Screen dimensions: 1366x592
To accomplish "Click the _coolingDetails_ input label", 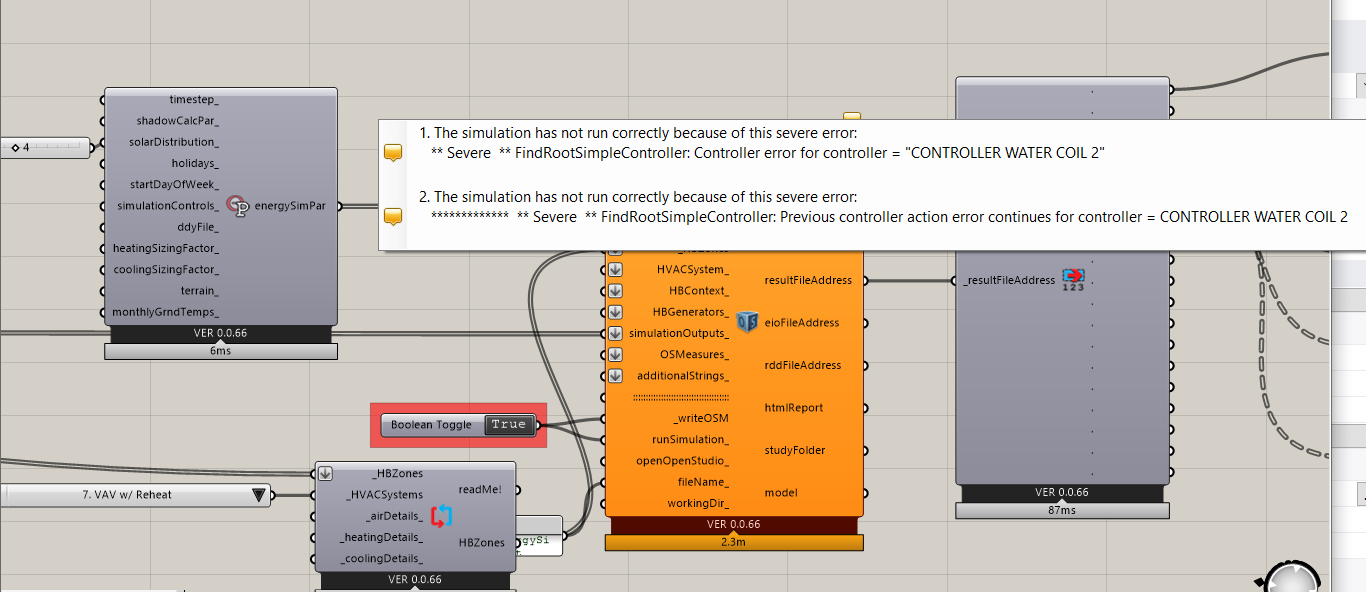I will pos(382,558).
